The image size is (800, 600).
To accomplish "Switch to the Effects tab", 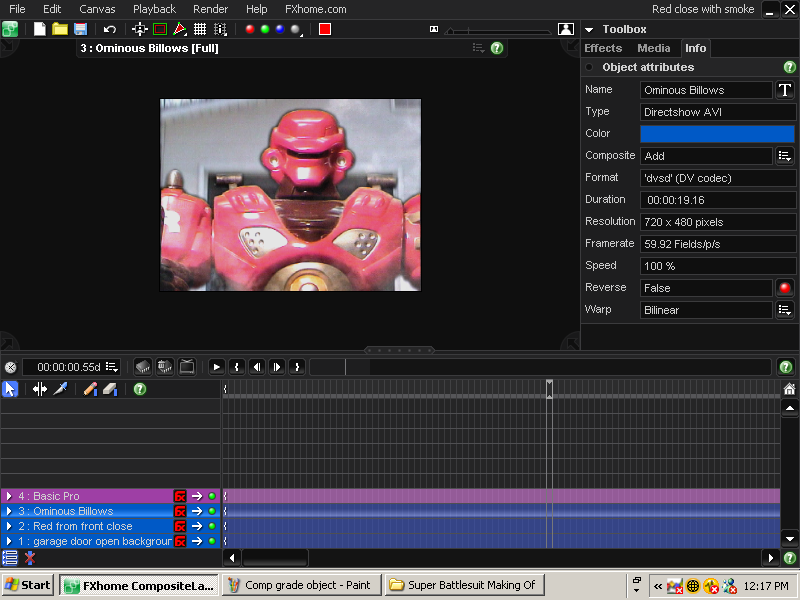I will [603, 48].
